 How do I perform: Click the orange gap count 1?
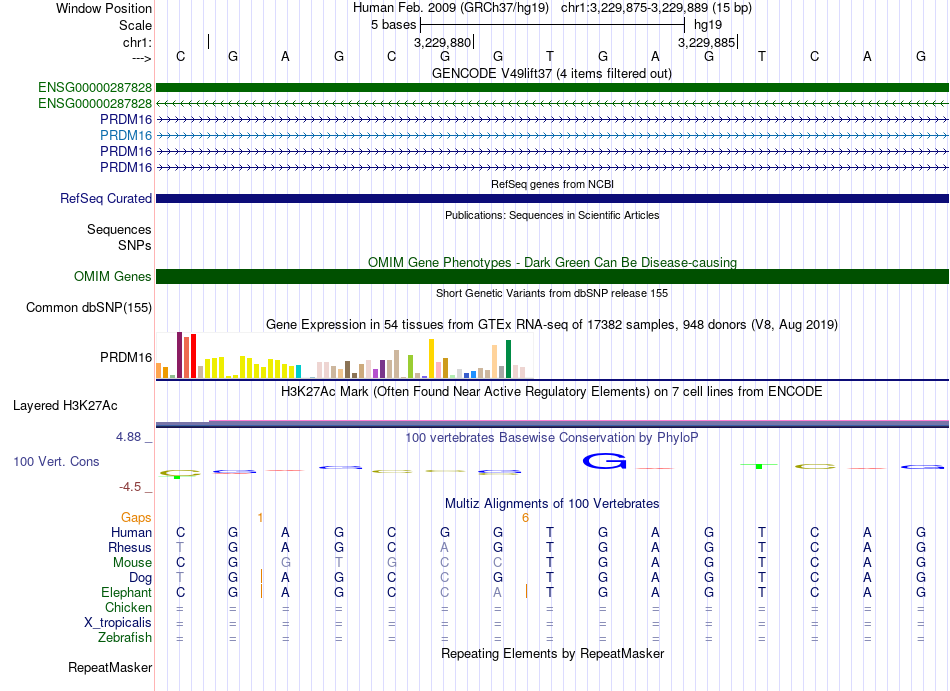260,518
